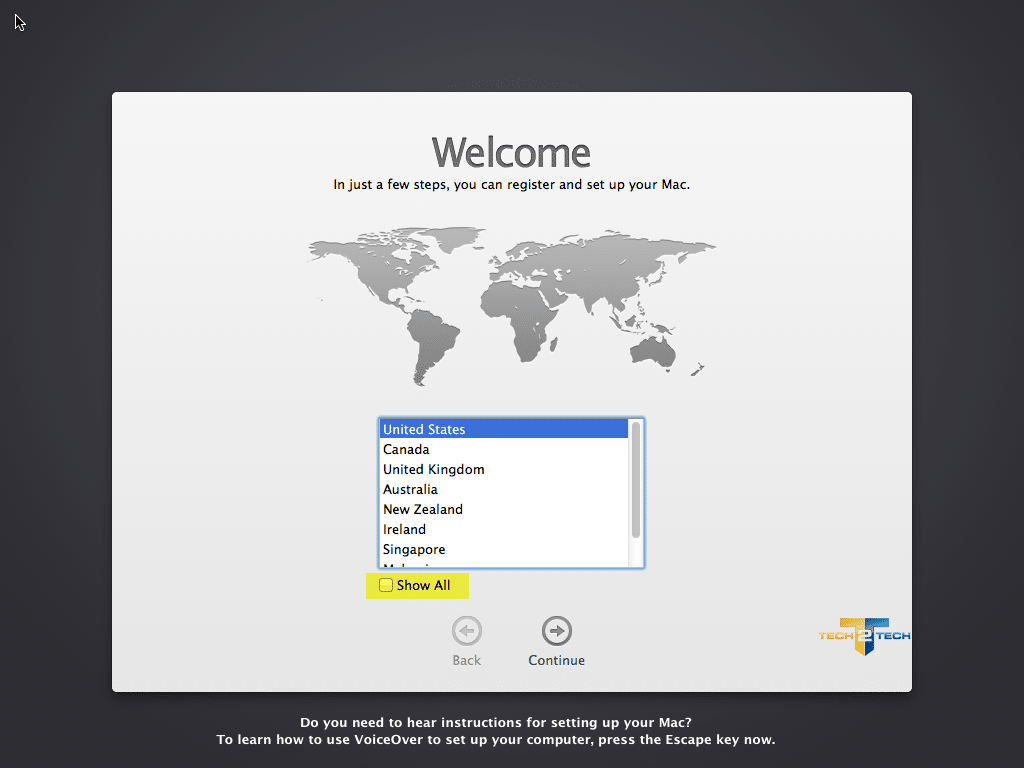Click the Back label text
Image resolution: width=1024 pixels, height=768 pixels.
click(x=466, y=660)
